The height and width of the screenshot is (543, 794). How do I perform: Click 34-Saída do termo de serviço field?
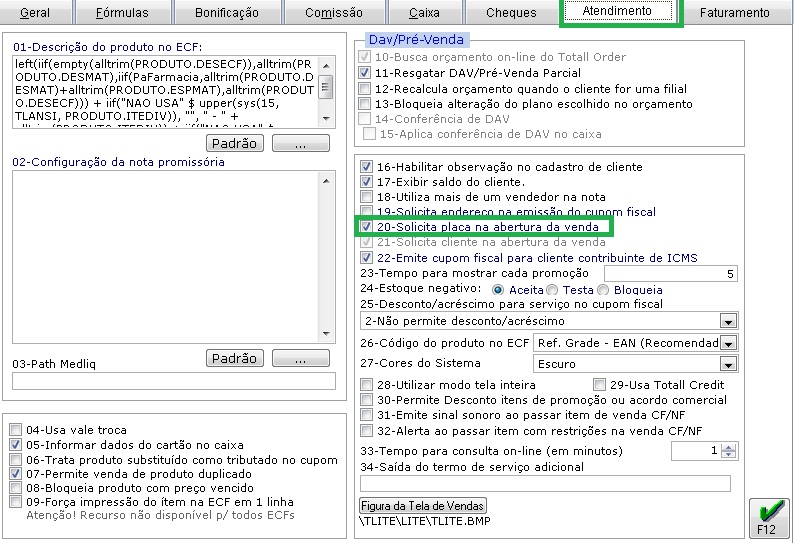click(545, 483)
